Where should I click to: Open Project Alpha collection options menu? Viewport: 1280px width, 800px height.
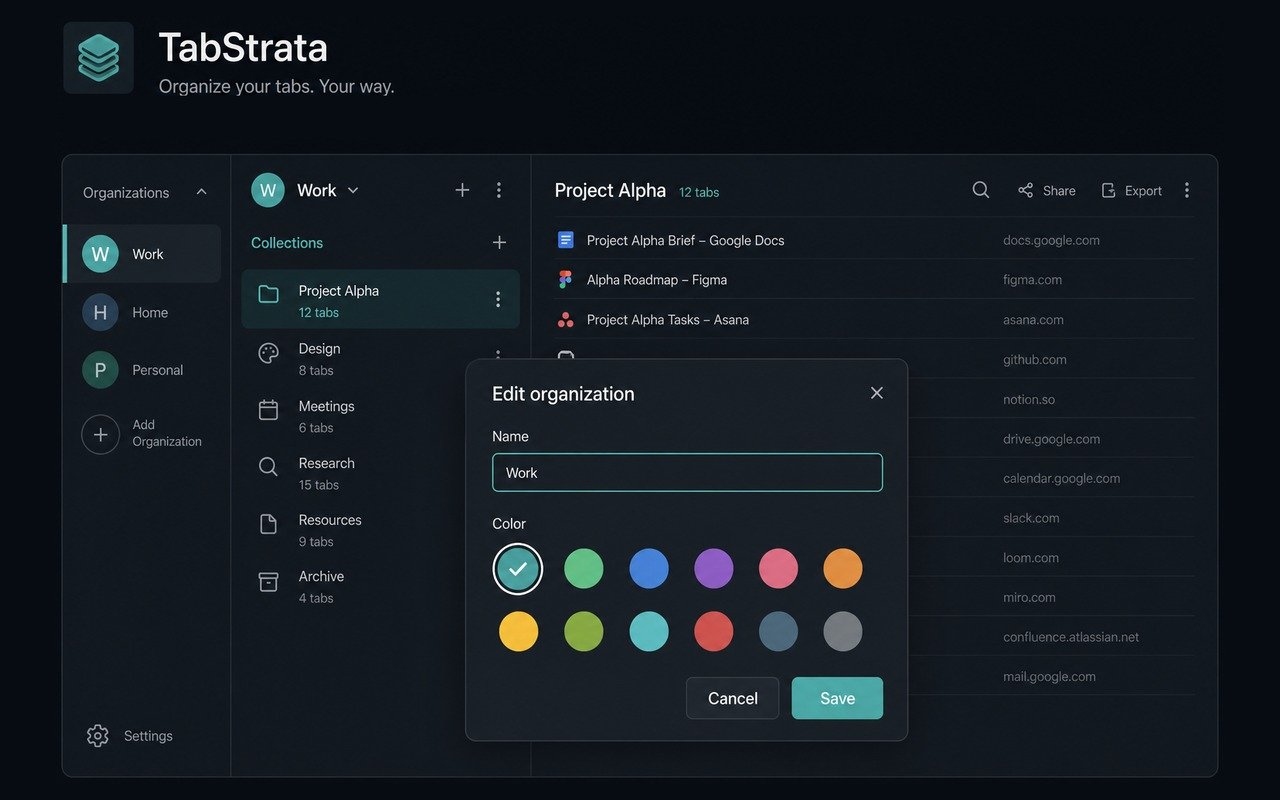coord(498,299)
